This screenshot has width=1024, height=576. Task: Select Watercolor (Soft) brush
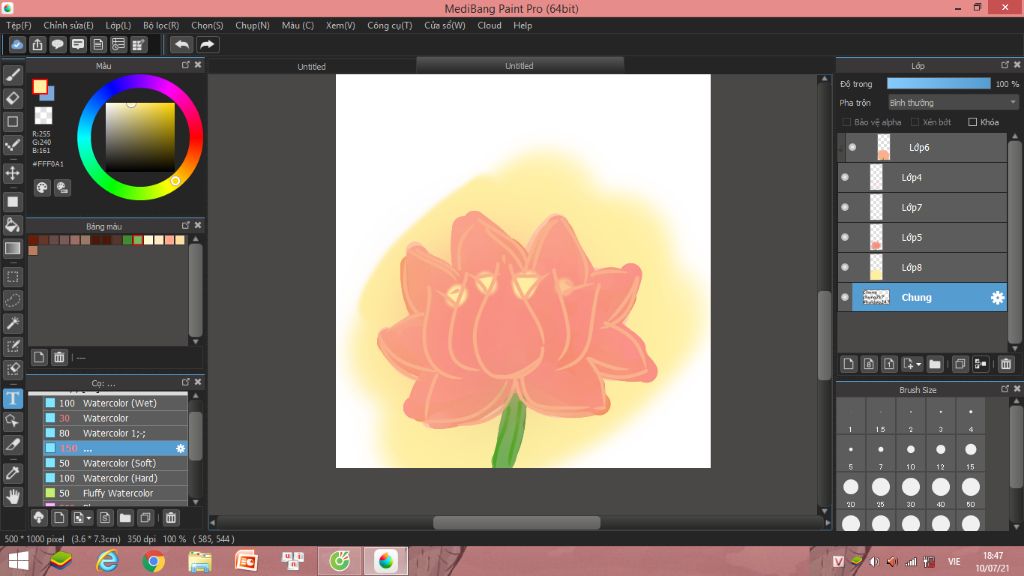(x=115, y=463)
